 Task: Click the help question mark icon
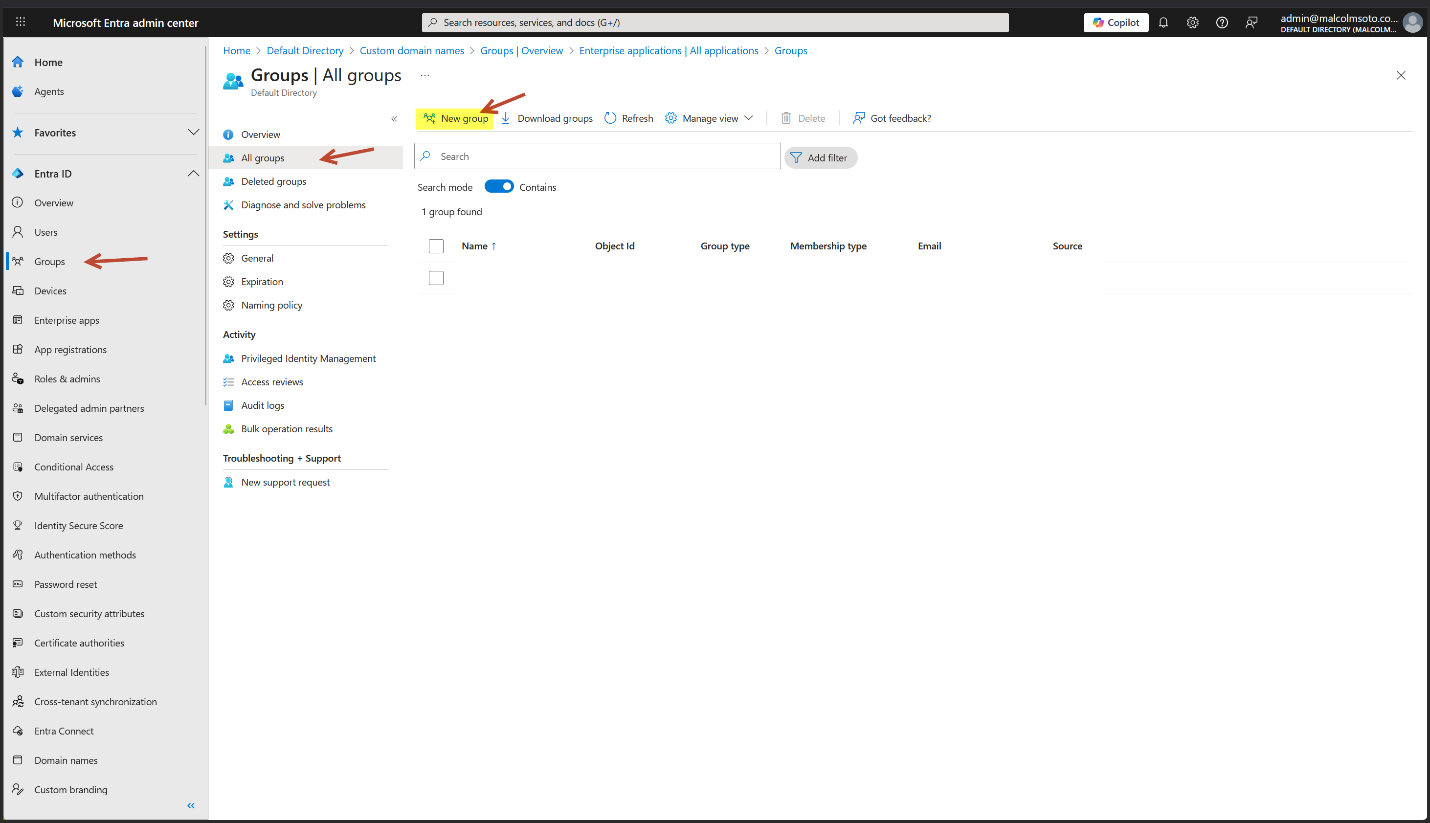pos(1222,23)
